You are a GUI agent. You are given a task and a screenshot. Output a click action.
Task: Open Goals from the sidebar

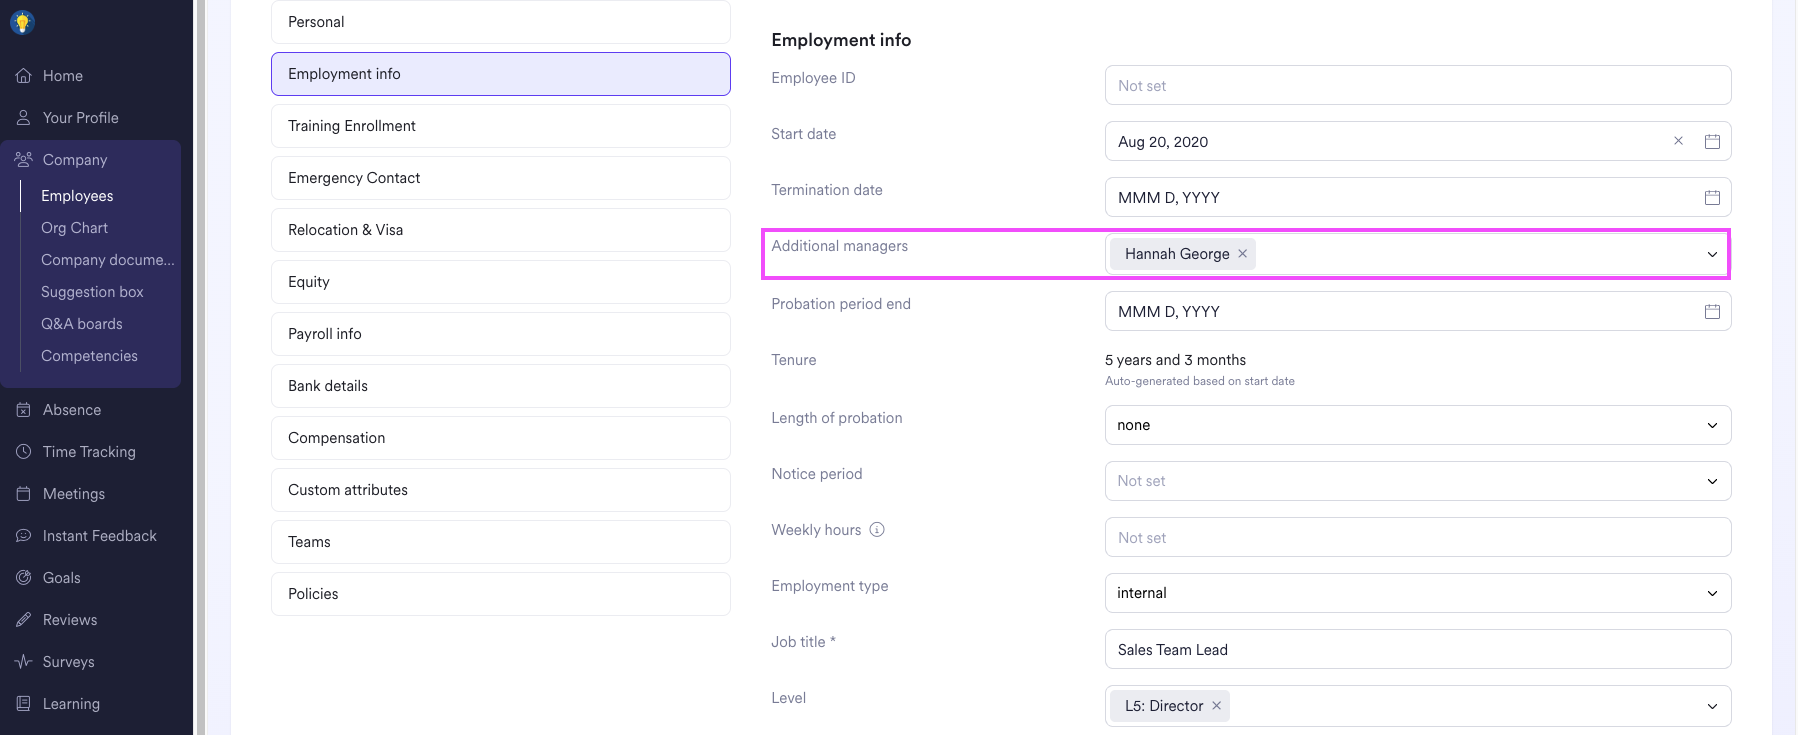(x=61, y=578)
